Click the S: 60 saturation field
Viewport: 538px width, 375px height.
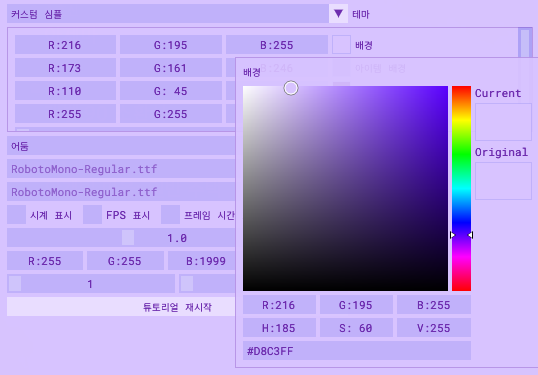point(356,328)
